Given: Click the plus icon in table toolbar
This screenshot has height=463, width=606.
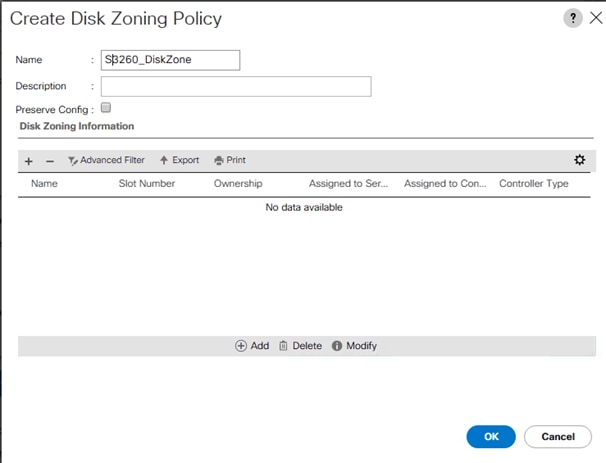Looking at the screenshot, I should coord(29,161).
